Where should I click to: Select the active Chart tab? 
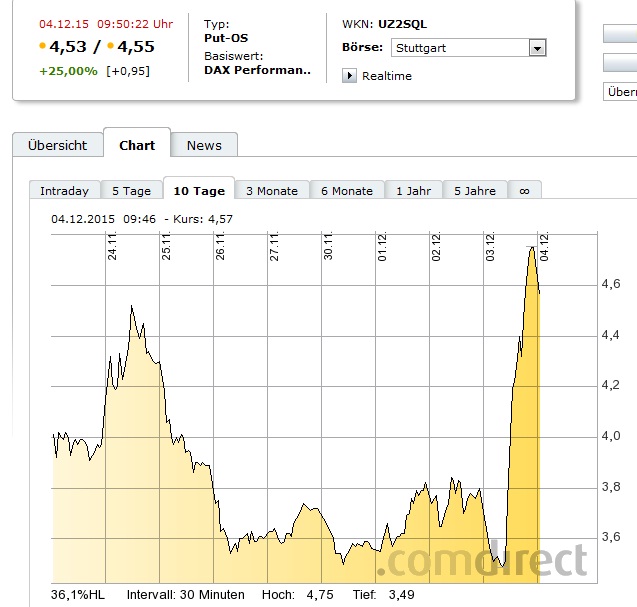click(137, 145)
